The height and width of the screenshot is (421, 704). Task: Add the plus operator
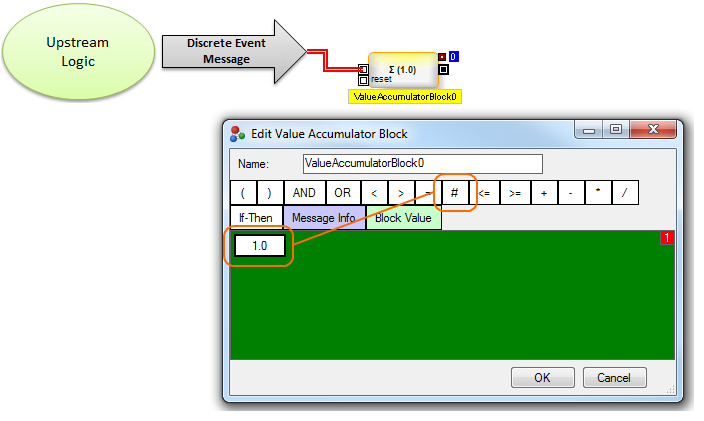[544, 193]
